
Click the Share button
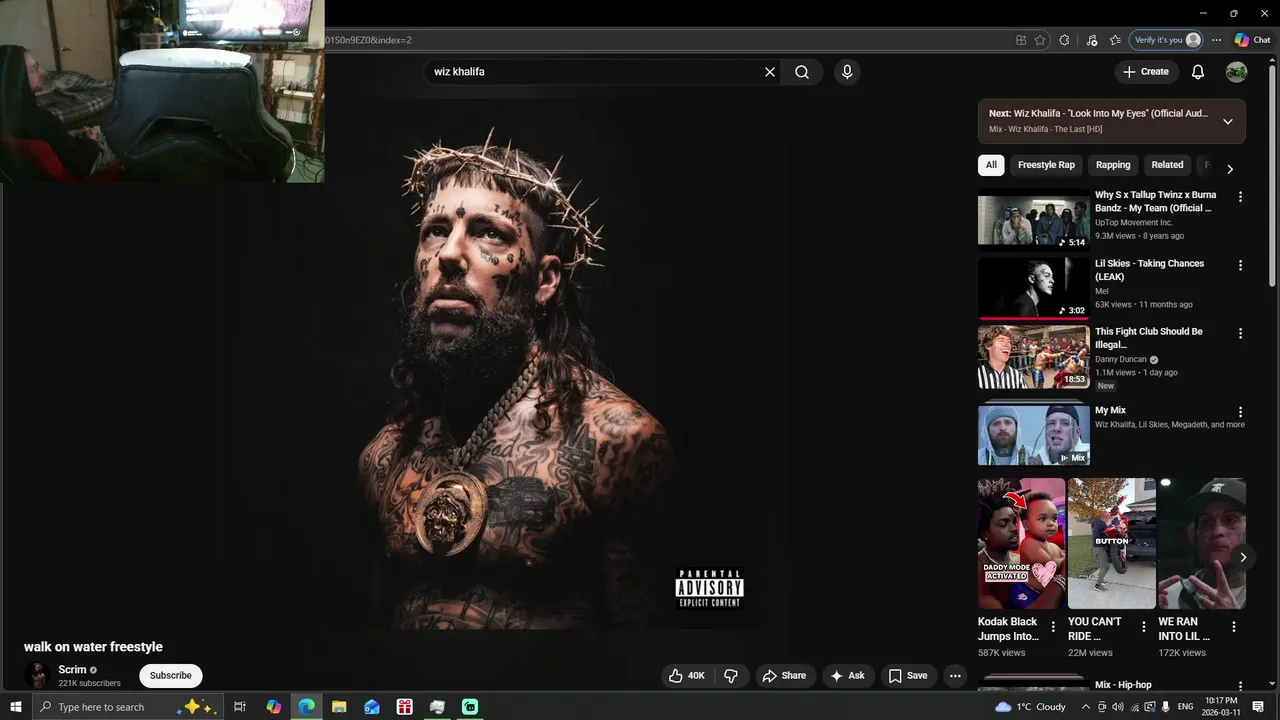(784, 676)
